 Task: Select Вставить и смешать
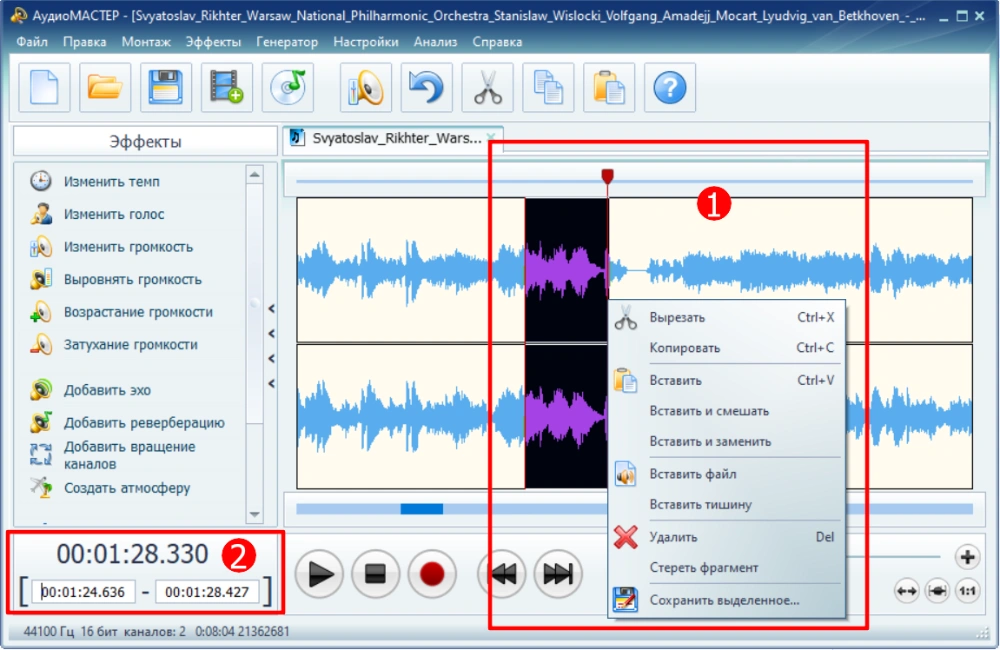pos(726,411)
